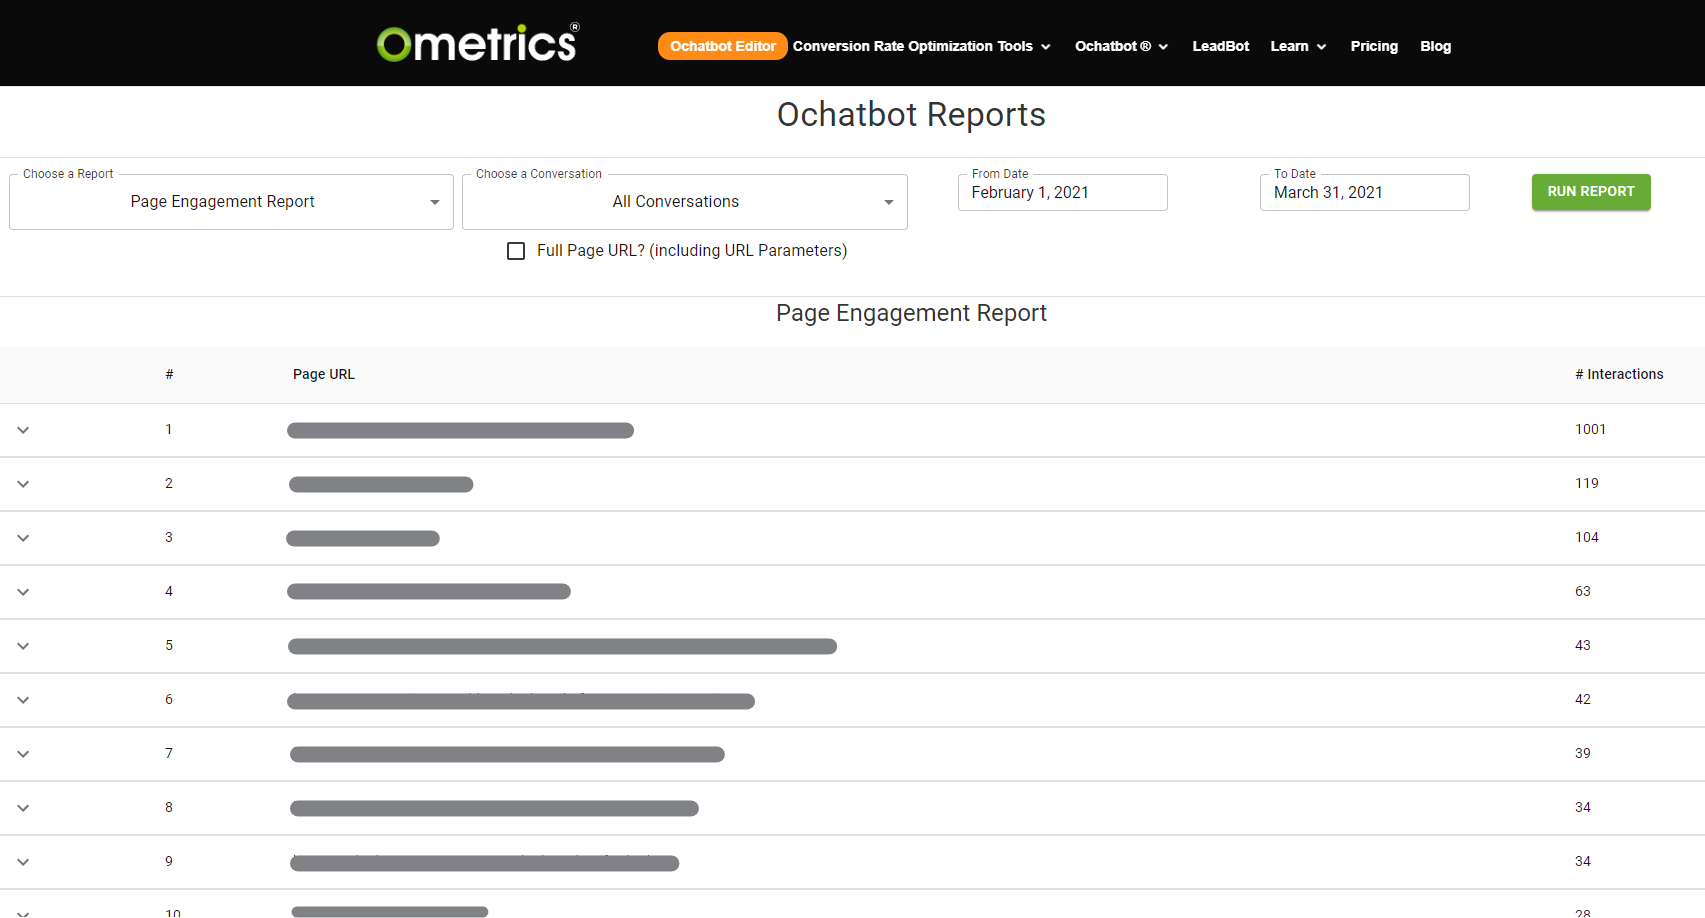The image size is (1705, 918).
Task: Run the report
Action: point(1591,192)
